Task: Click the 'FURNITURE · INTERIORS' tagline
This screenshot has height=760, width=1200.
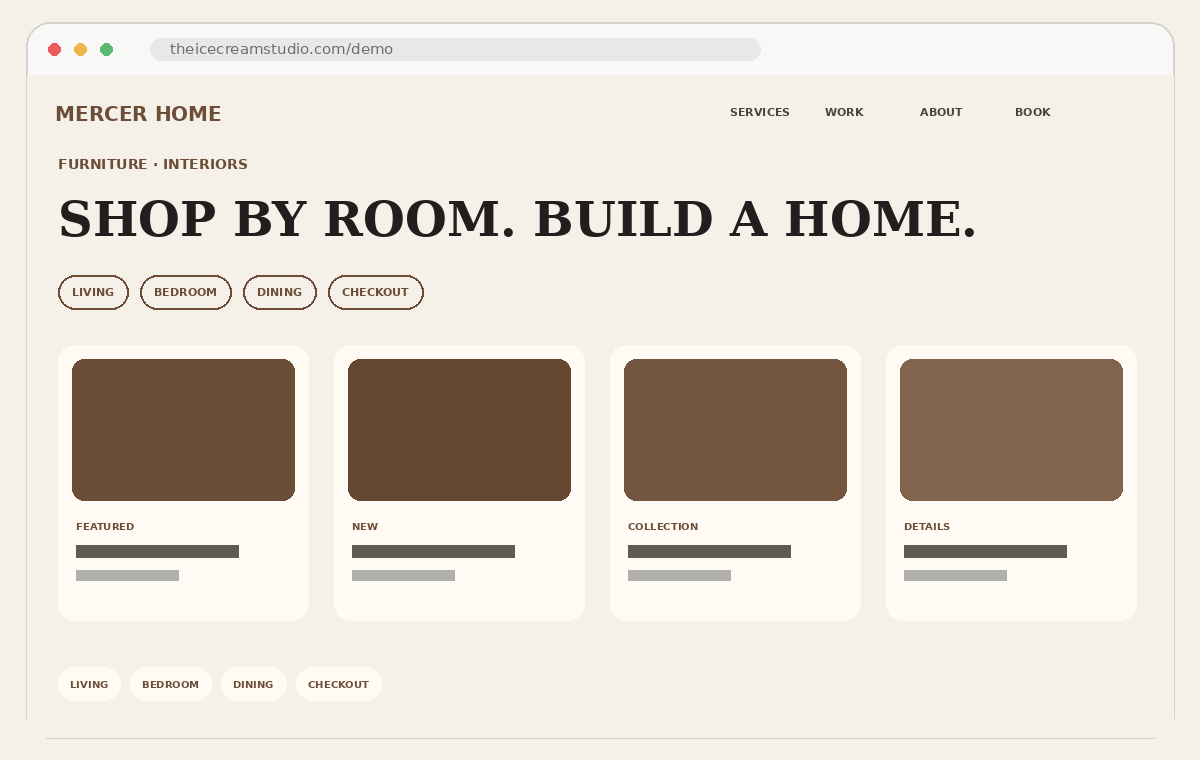Action: [x=153, y=164]
